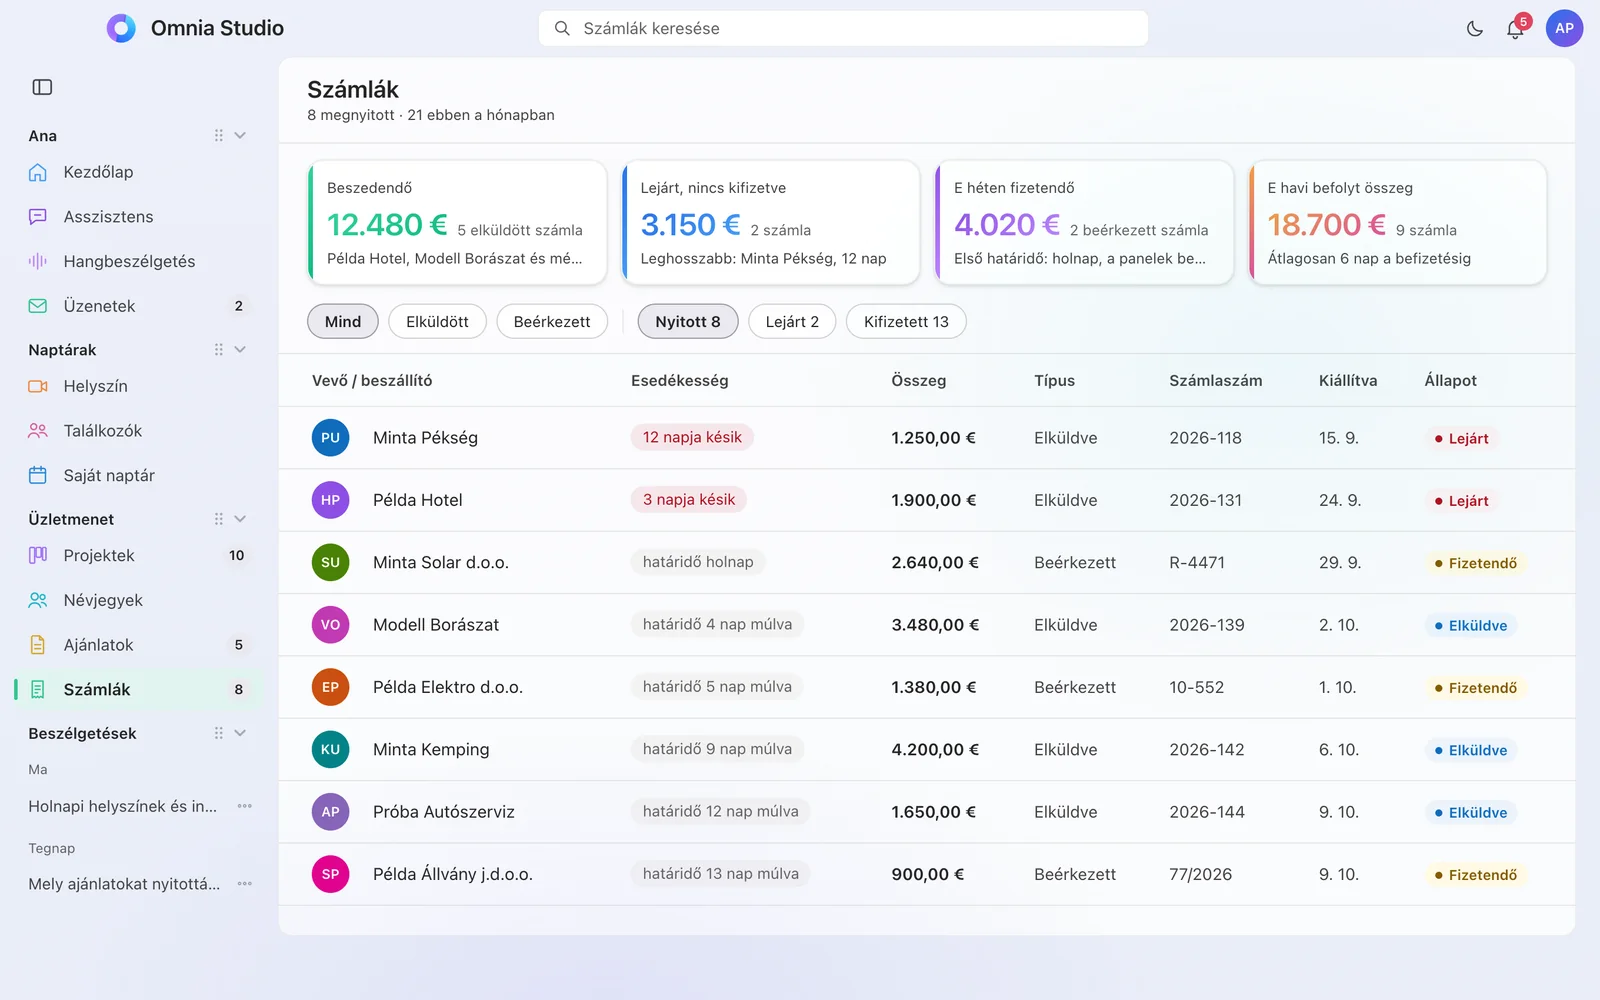The height and width of the screenshot is (1000, 1600).
Task: Open the Asszisztens chat icon
Action: (38, 217)
